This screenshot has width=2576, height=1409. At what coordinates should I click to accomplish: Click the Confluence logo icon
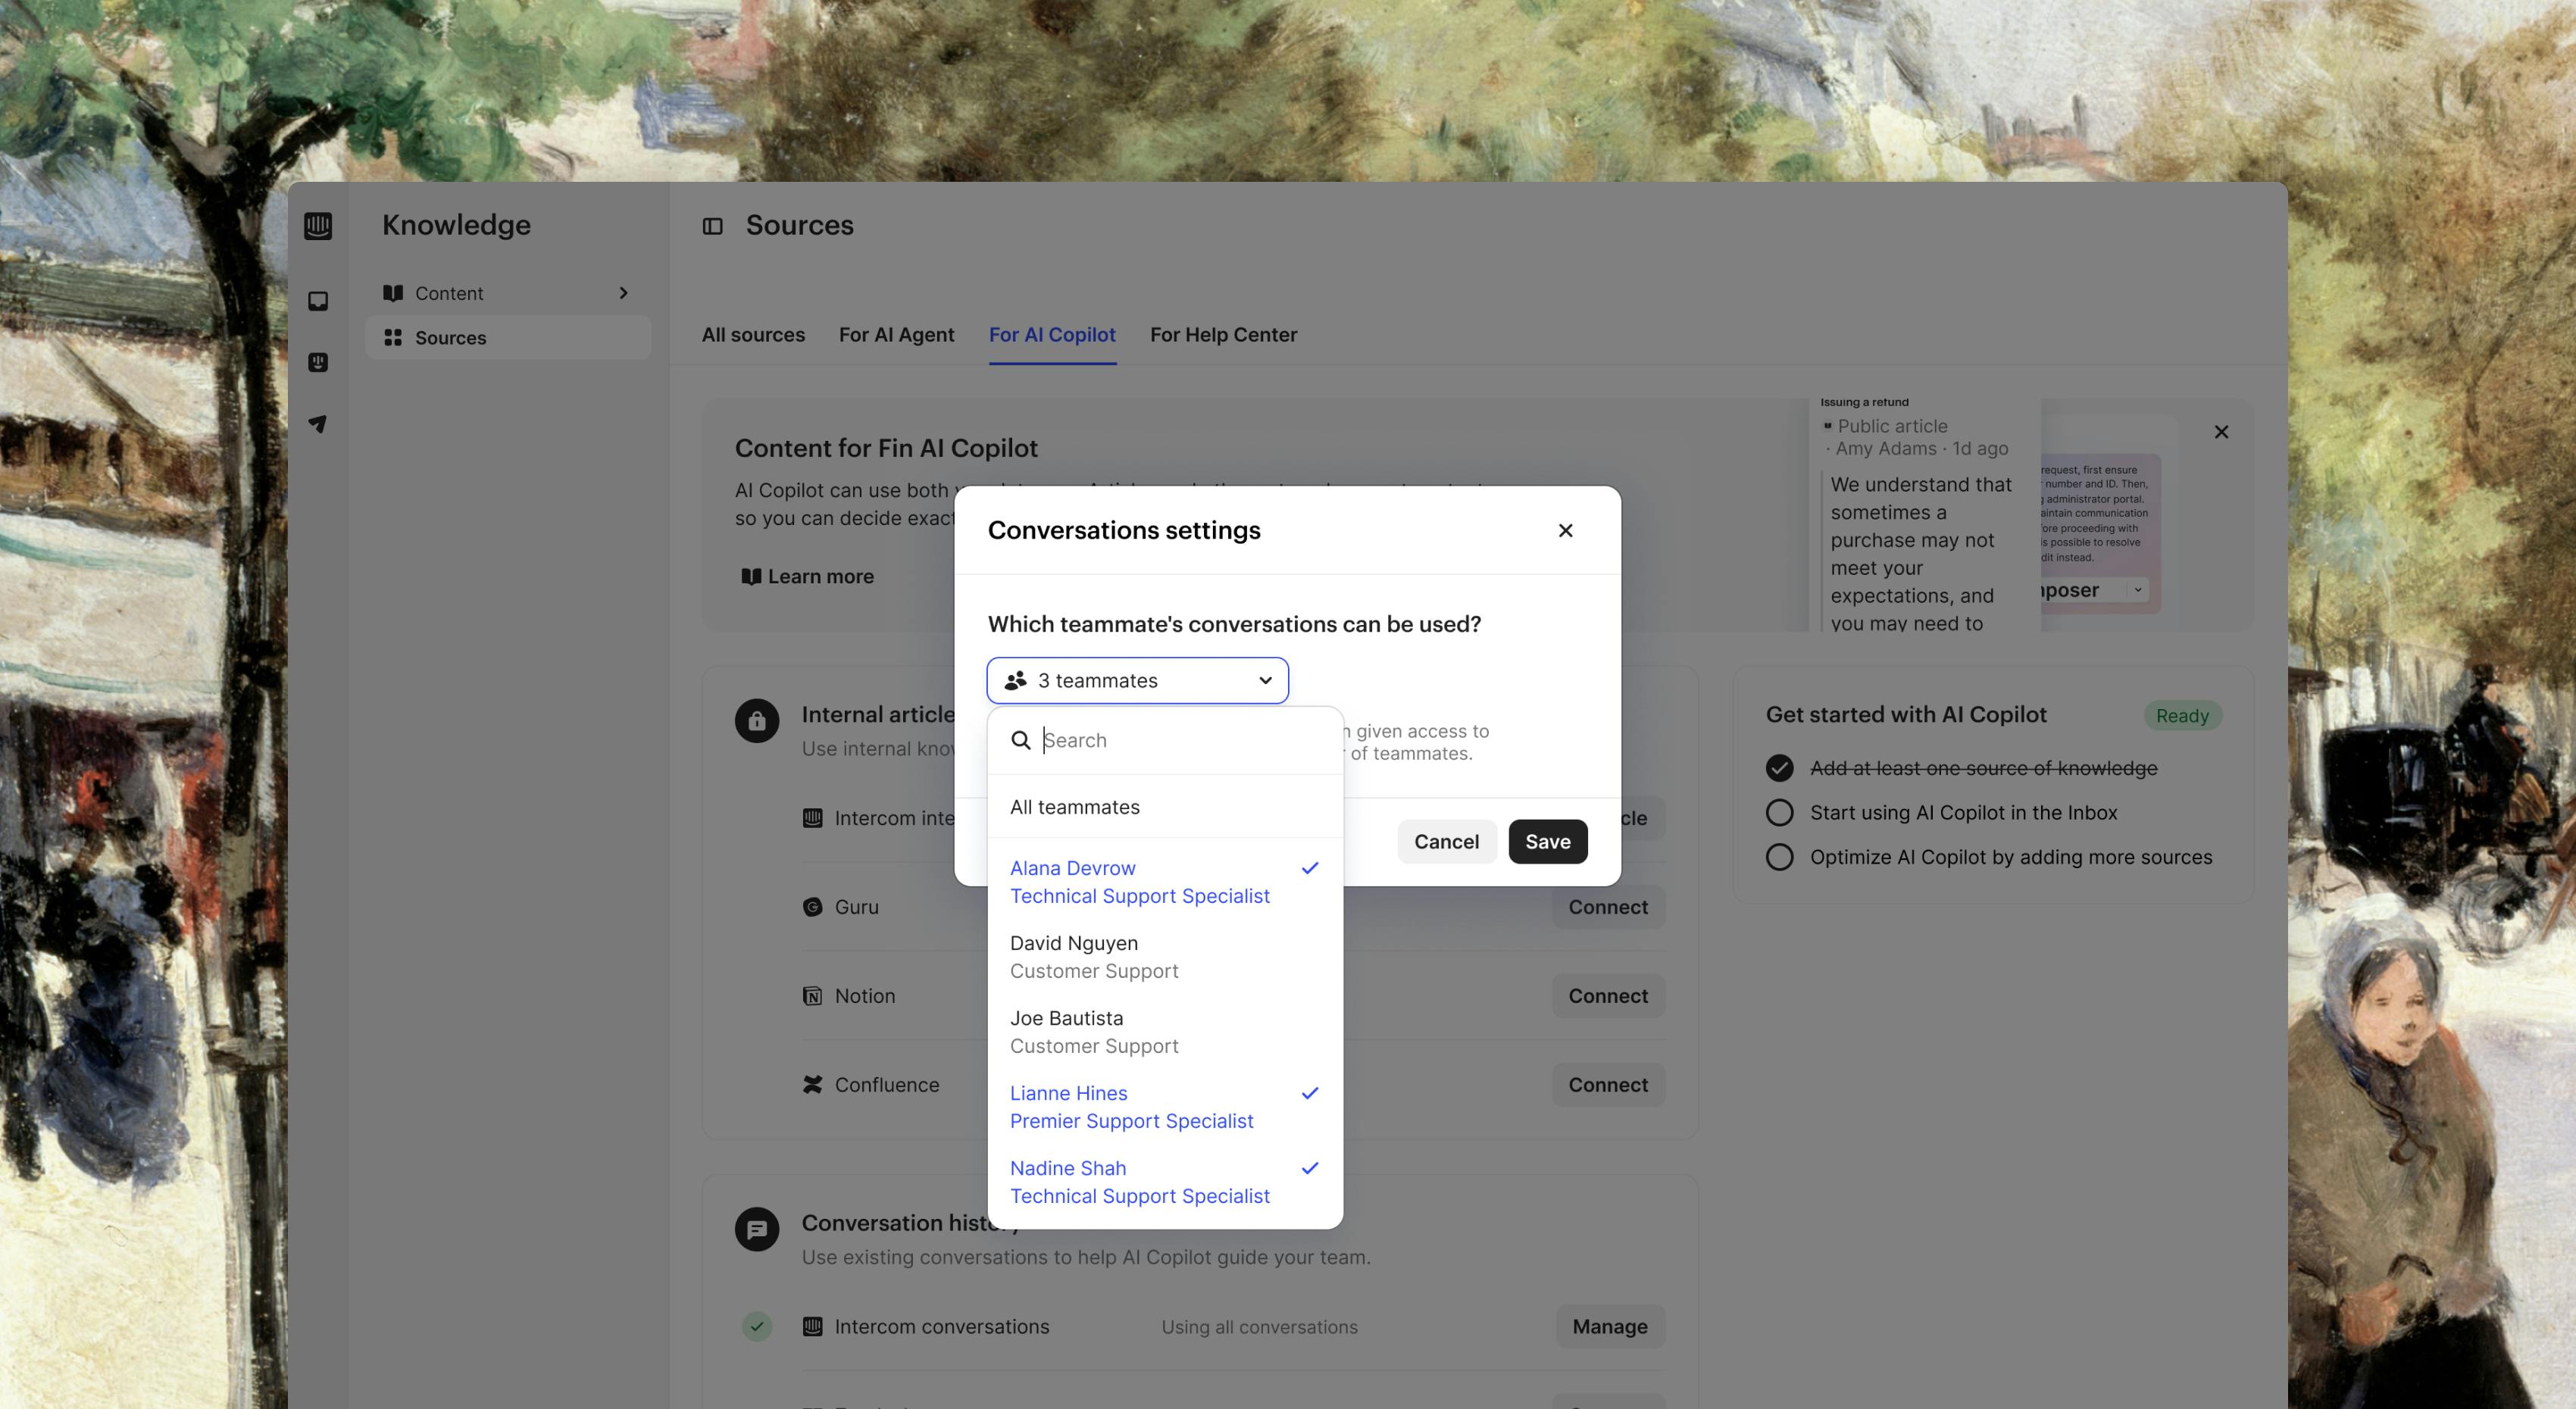(x=813, y=1085)
